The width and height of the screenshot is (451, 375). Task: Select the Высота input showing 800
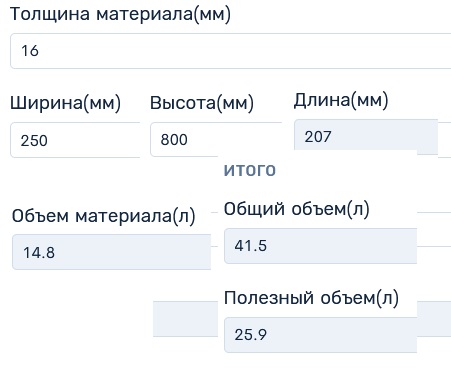(x=216, y=139)
